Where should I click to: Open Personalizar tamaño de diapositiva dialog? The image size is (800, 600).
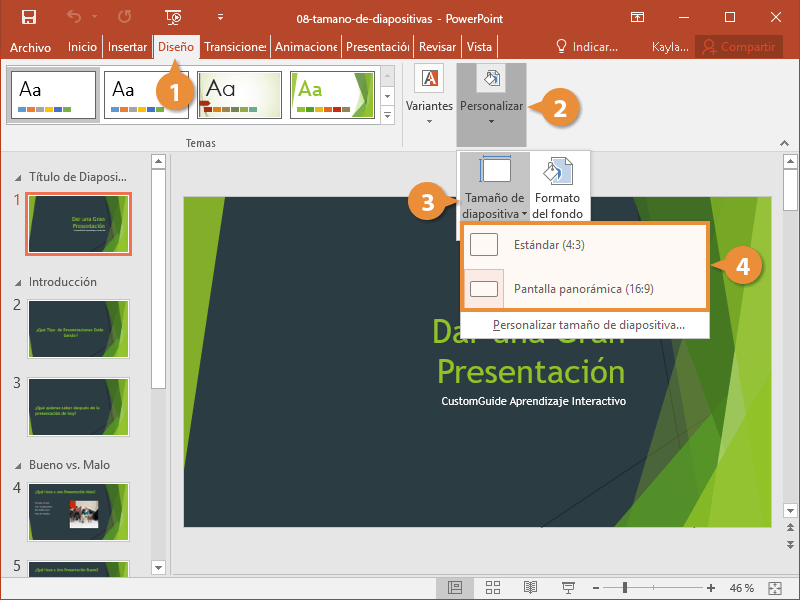588,325
